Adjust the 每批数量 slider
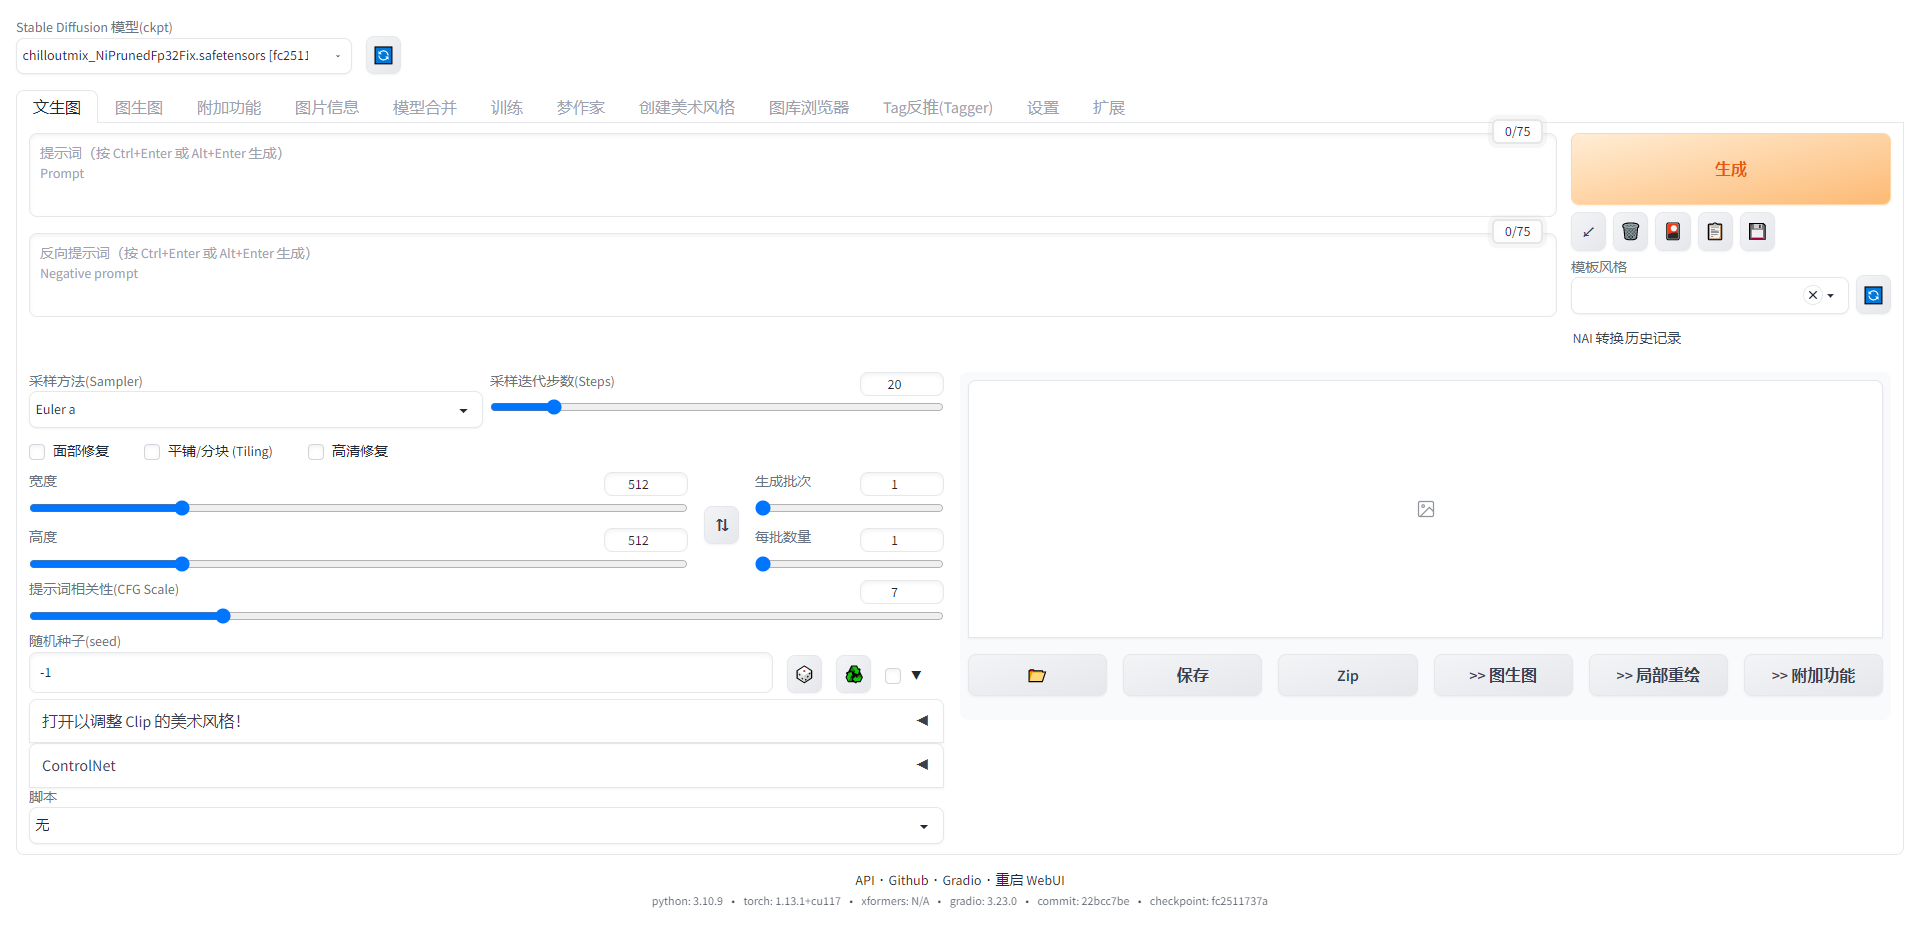1920x925 pixels. pos(849,564)
